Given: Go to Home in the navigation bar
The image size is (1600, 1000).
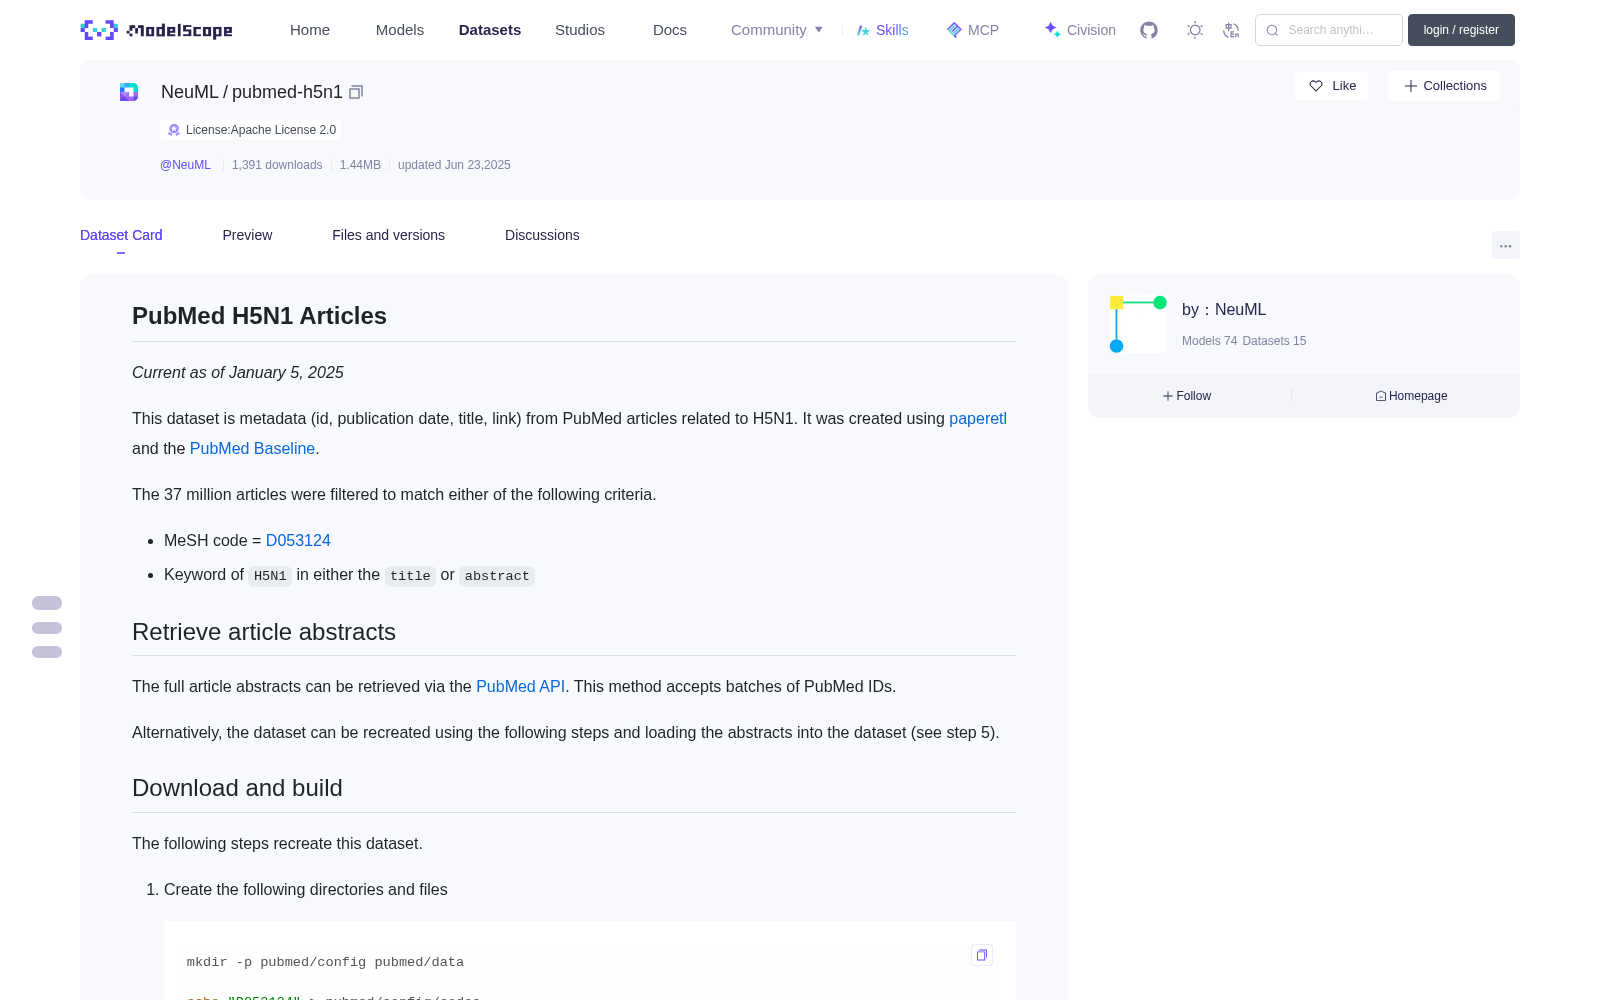Looking at the screenshot, I should (x=310, y=30).
